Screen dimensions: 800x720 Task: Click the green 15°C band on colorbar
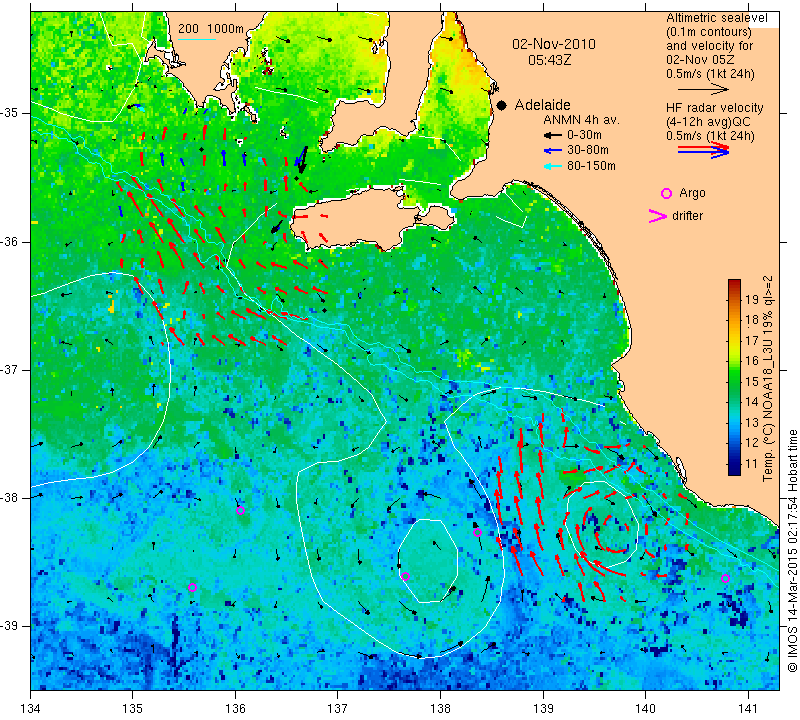point(734,381)
